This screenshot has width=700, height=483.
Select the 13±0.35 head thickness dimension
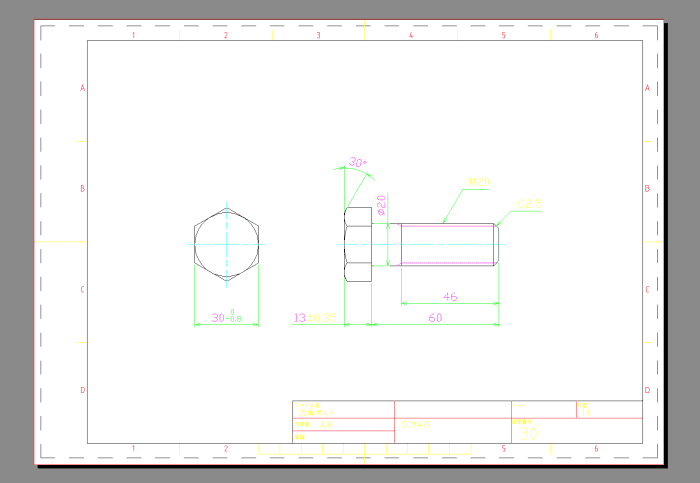pos(315,318)
